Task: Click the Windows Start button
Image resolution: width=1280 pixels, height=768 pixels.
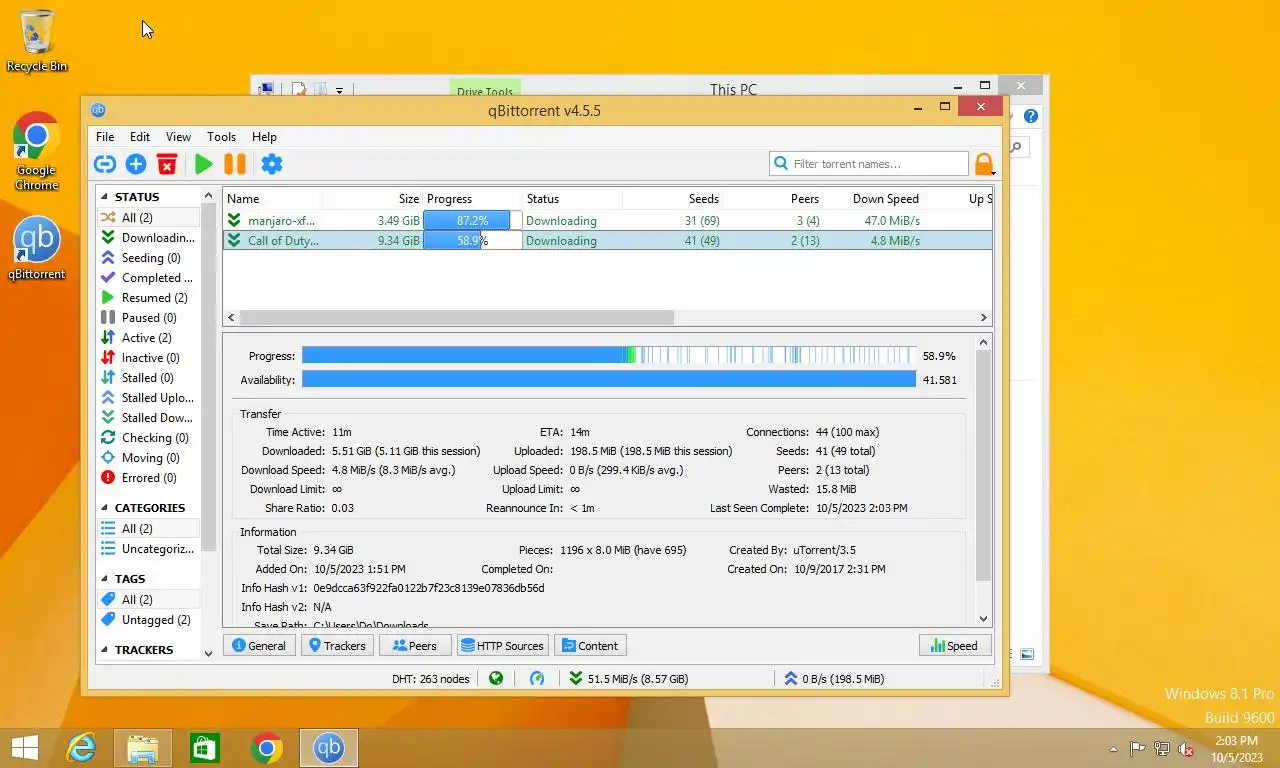Action: pyautogui.click(x=24, y=748)
